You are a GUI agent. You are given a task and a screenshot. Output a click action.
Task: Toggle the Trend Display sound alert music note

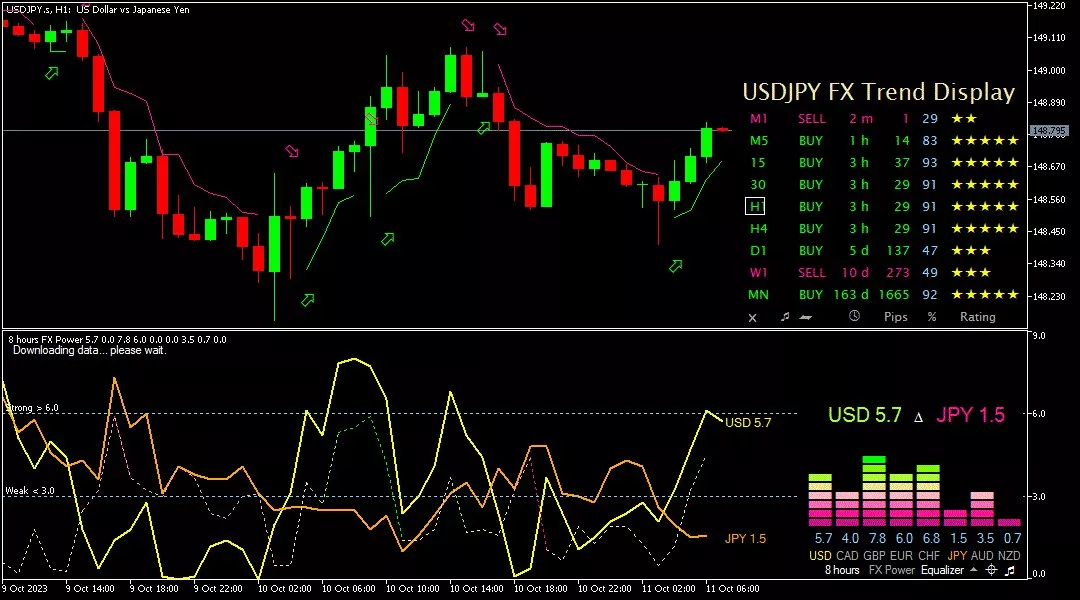(x=785, y=317)
